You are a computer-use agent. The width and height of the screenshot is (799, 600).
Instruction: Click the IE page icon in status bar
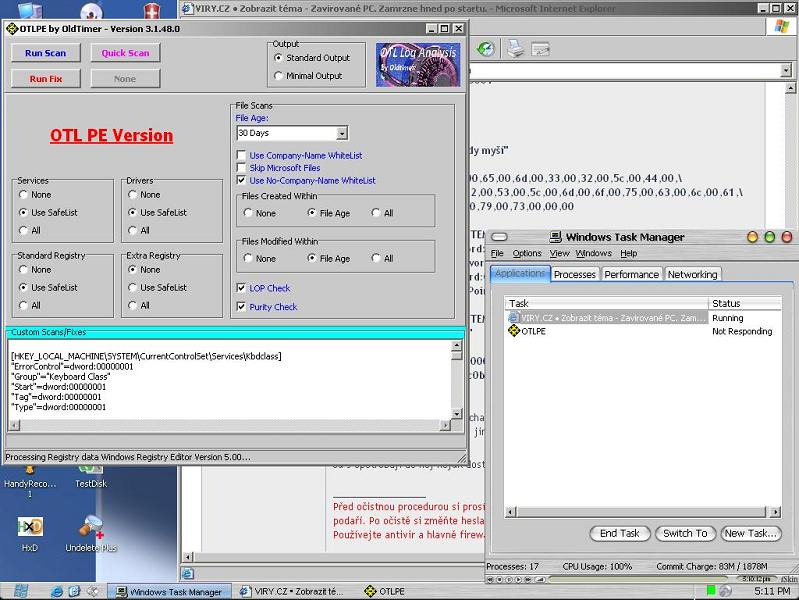pos(188,573)
